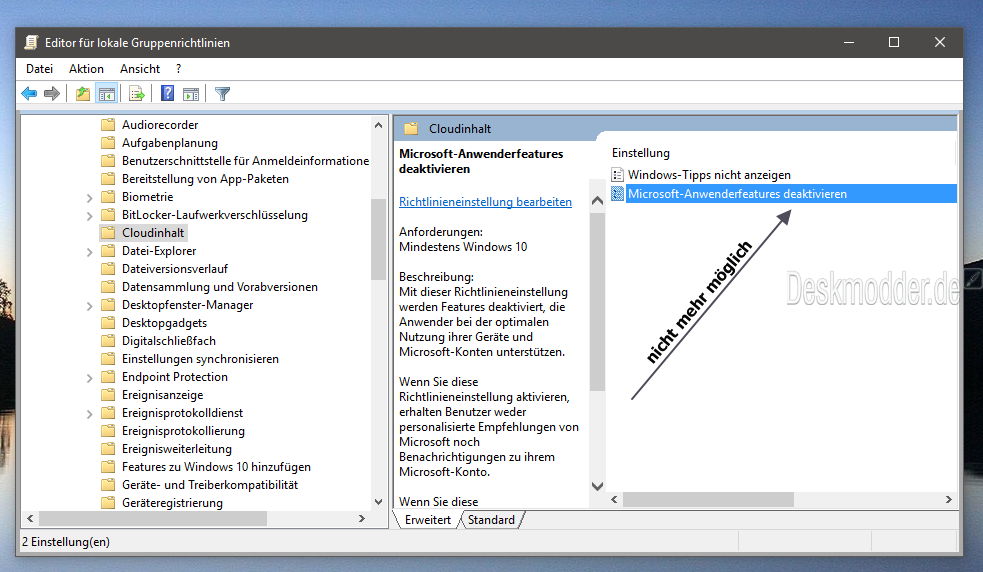
Task: Click description pane scroll up arrow
Action: 597,201
